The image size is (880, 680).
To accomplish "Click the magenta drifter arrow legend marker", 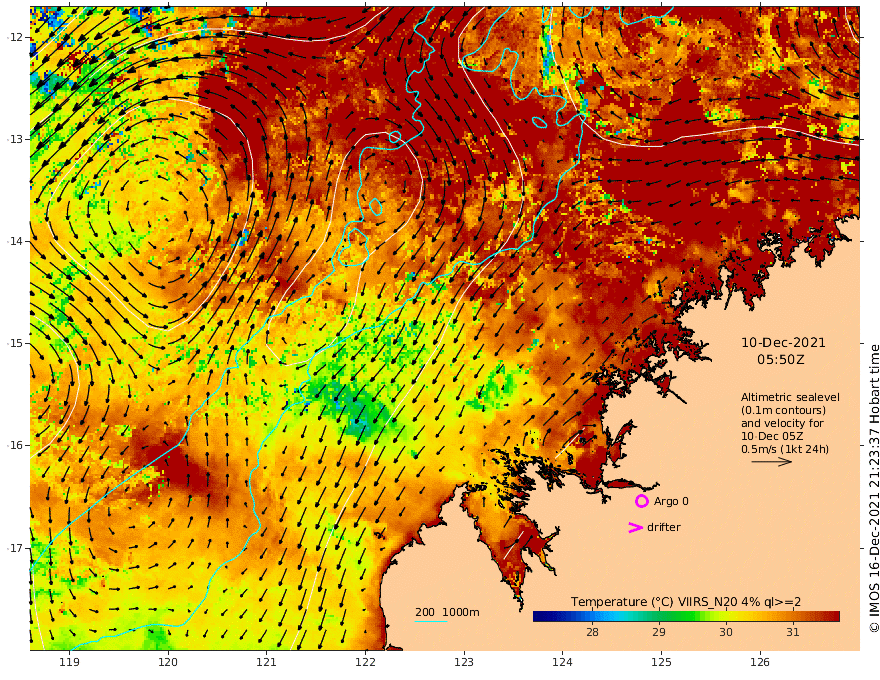I will (635, 527).
